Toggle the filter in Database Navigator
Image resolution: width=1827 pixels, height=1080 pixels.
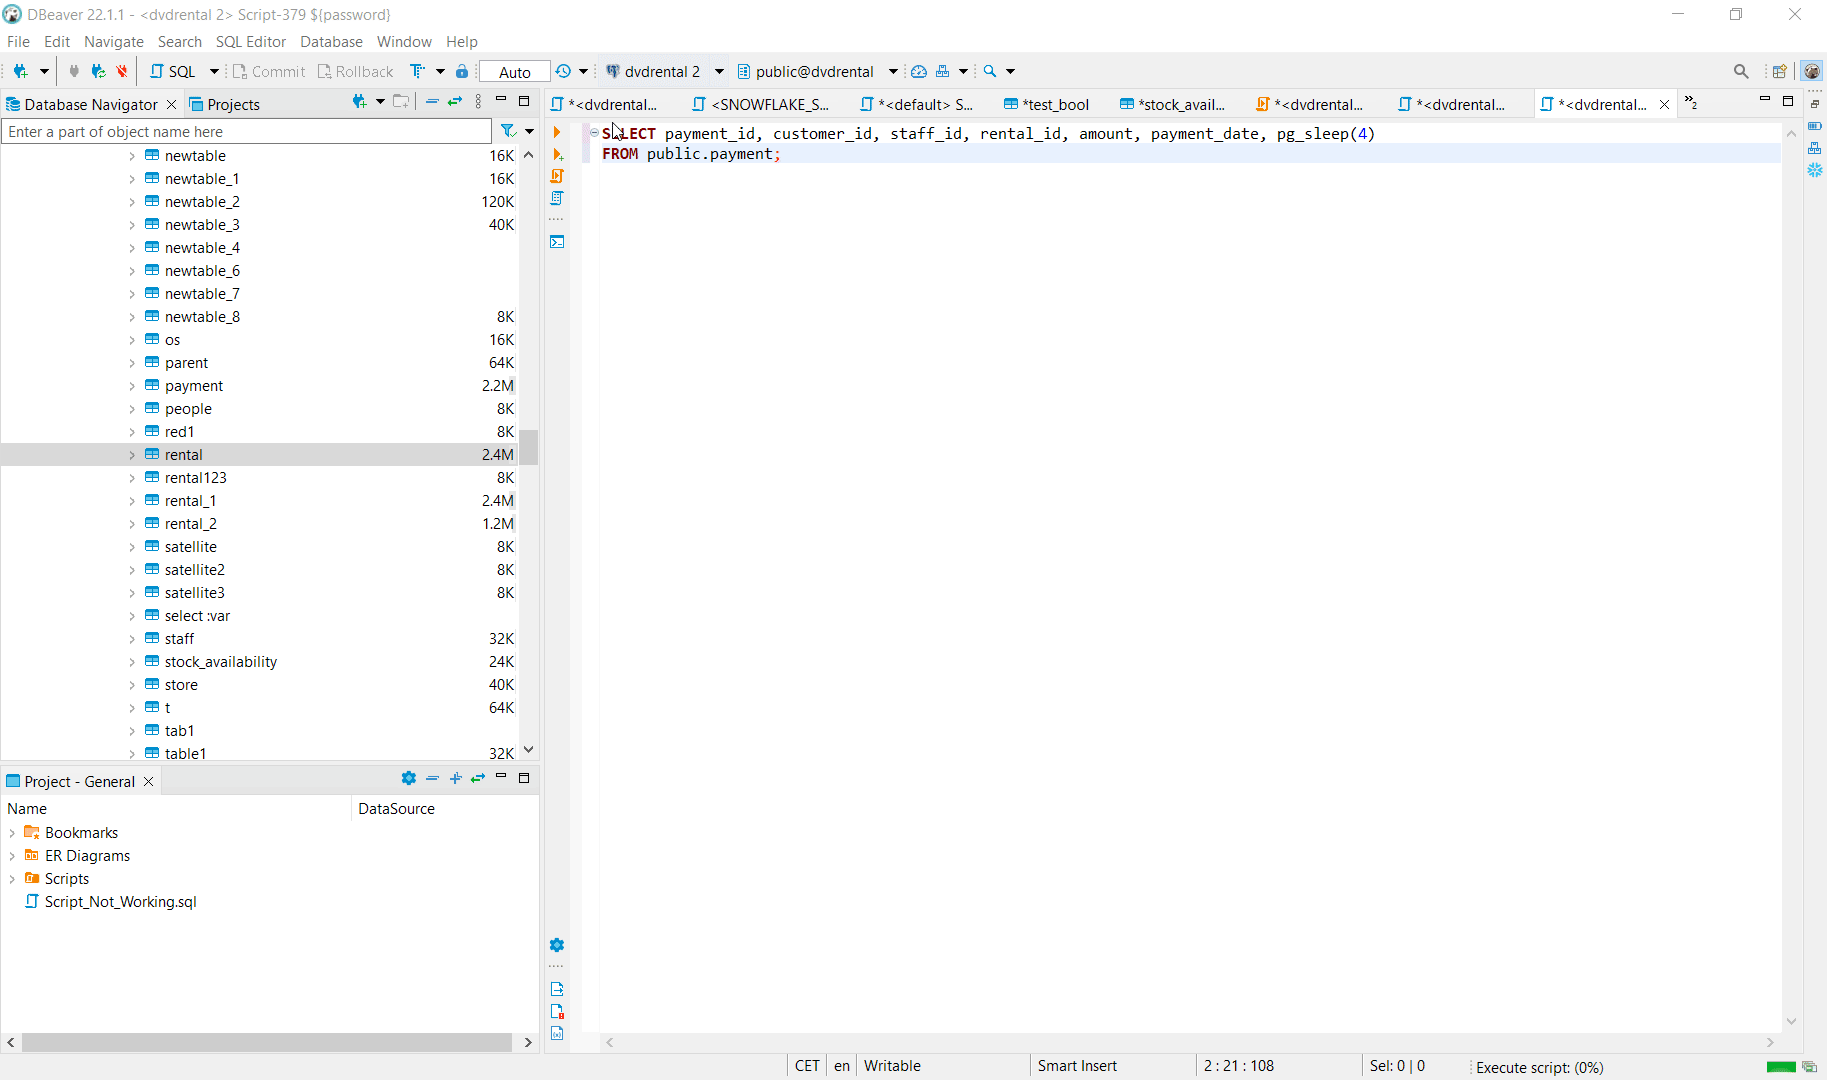(508, 131)
